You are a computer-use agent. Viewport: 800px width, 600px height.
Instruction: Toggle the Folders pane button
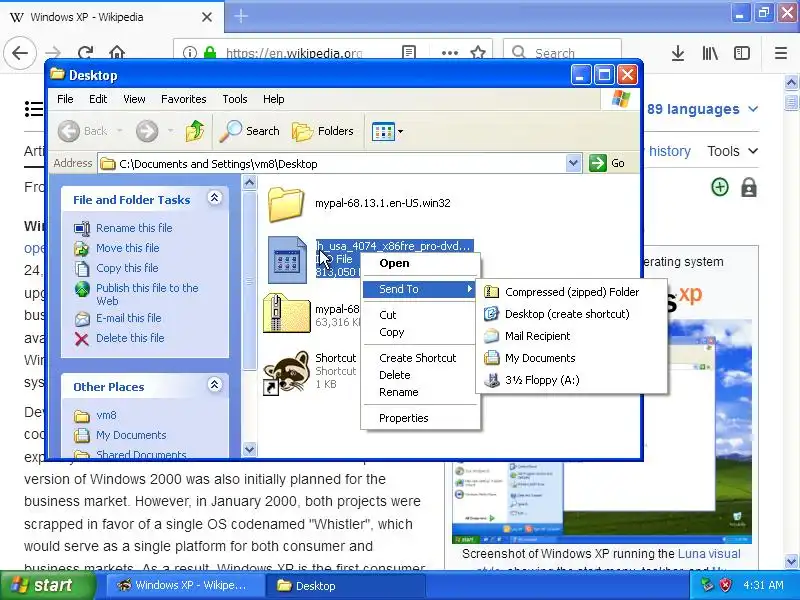(322, 131)
